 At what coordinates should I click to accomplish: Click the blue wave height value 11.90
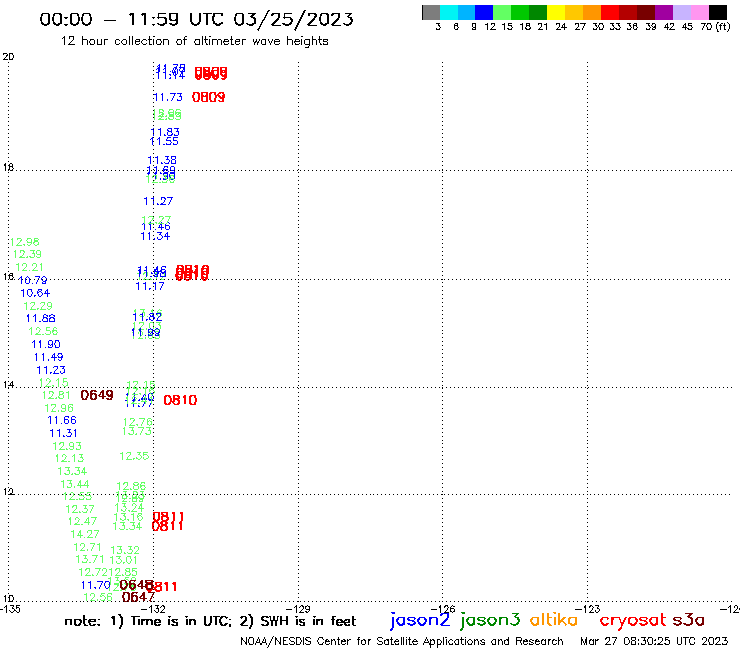46,344
